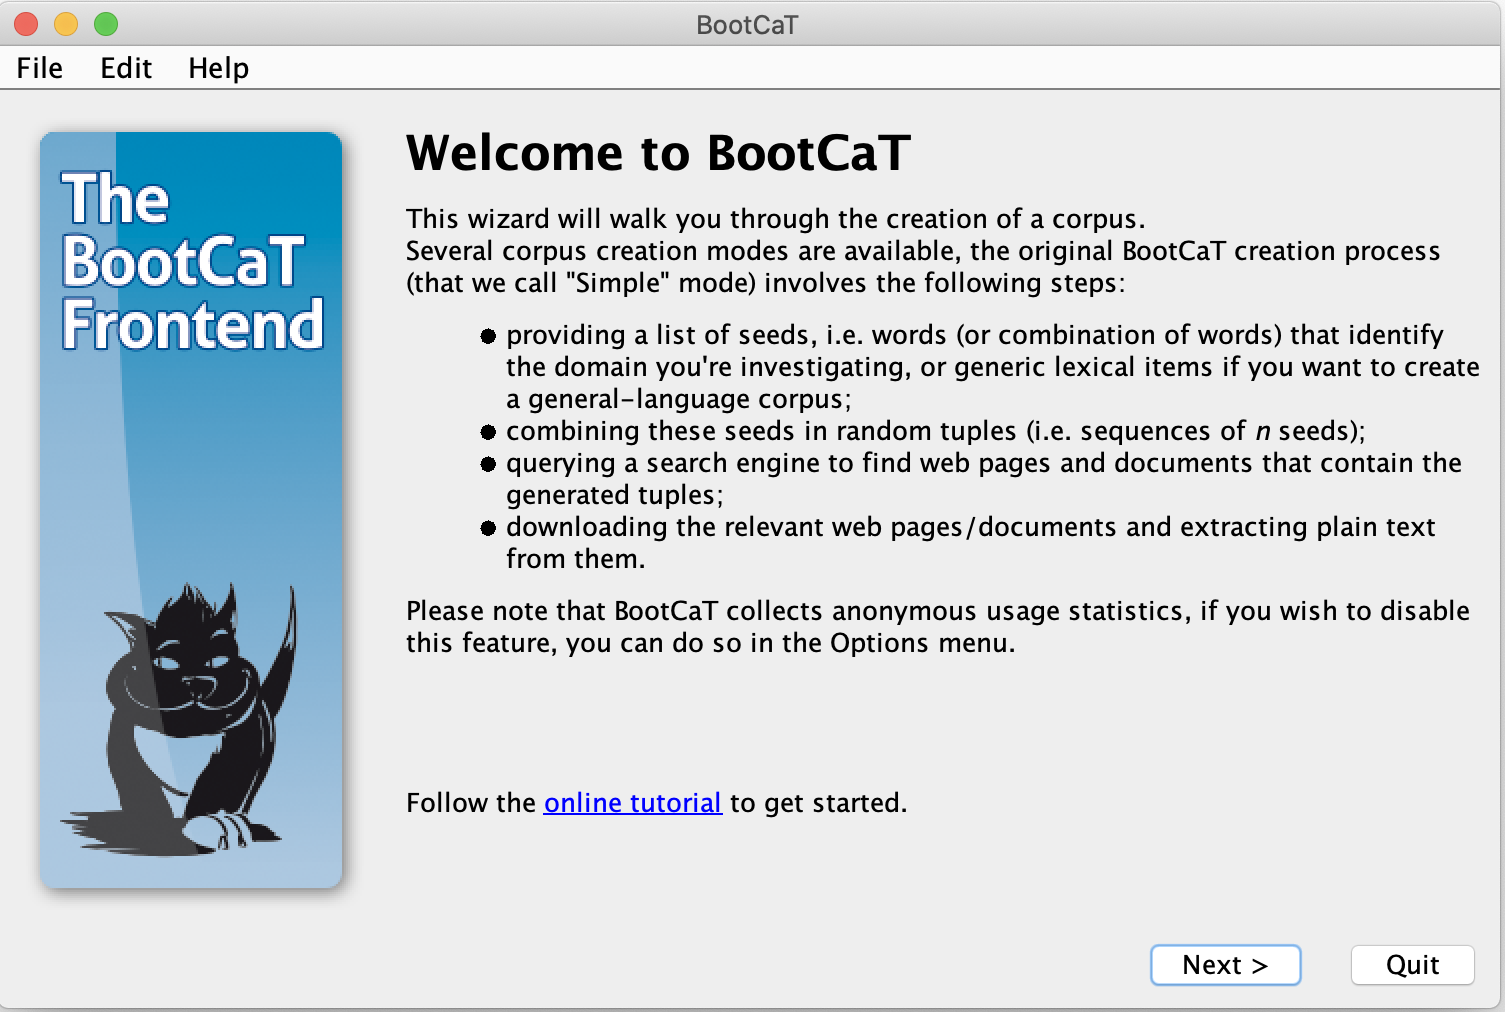Click the Next > button
The image size is (1505, 1012).
tap(1225, 965)
